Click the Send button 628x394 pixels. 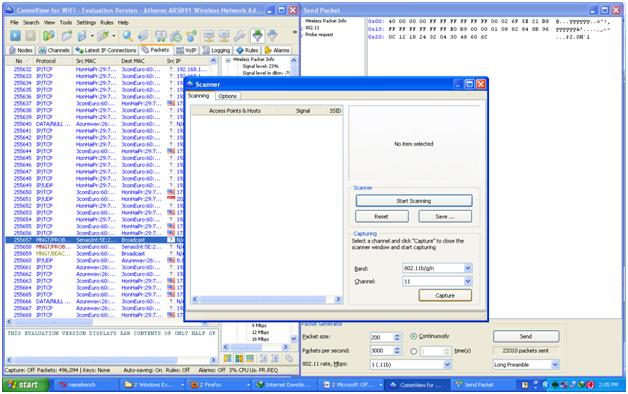[526, 336]
